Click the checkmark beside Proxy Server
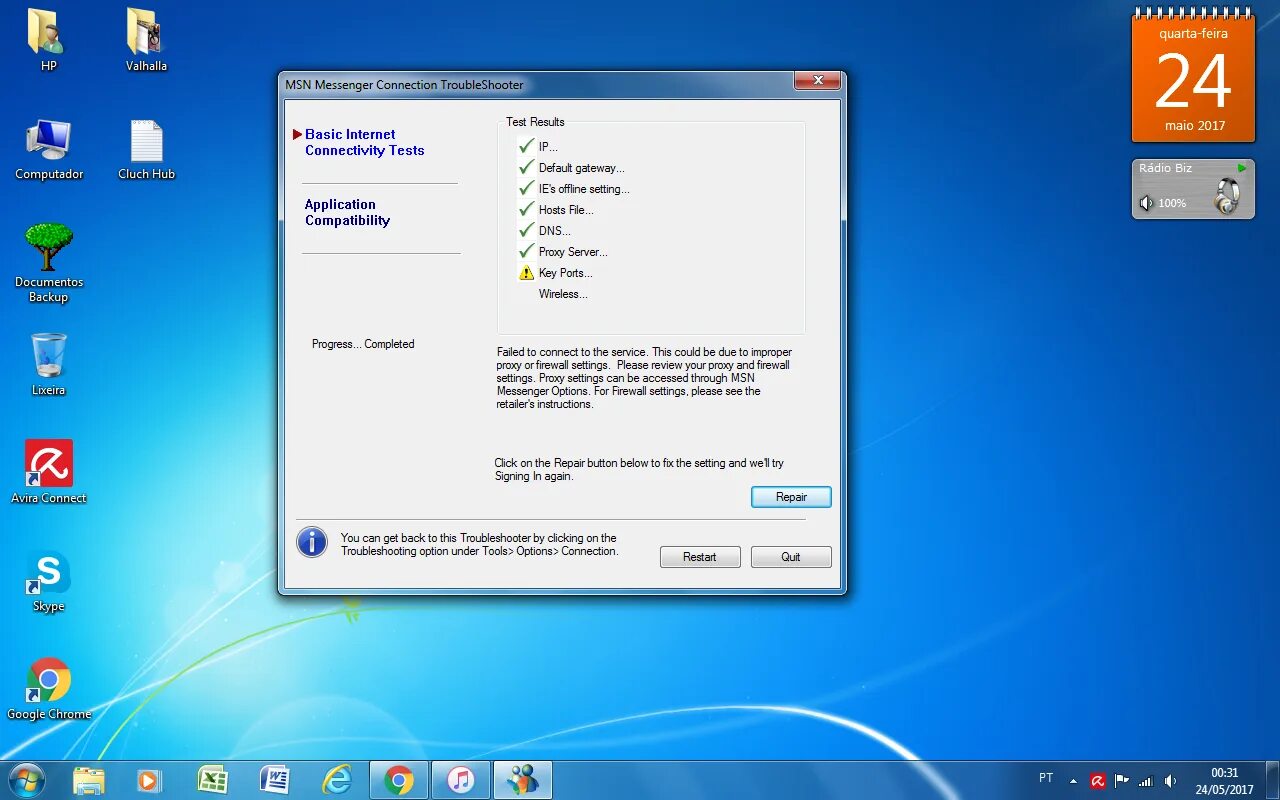1280x800 pixels. [x=527, y=251]
